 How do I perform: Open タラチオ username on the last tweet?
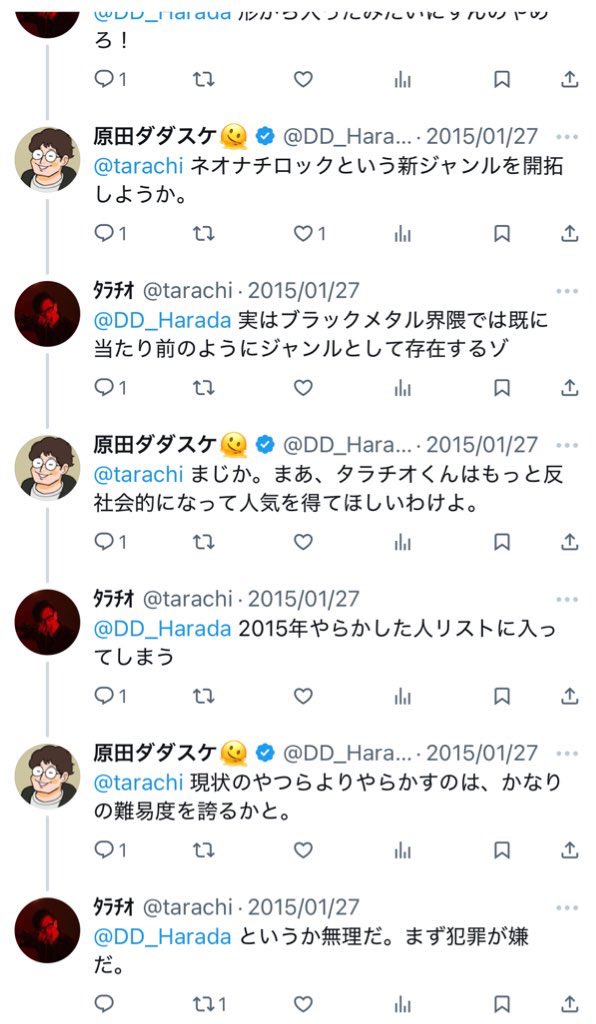114,907
